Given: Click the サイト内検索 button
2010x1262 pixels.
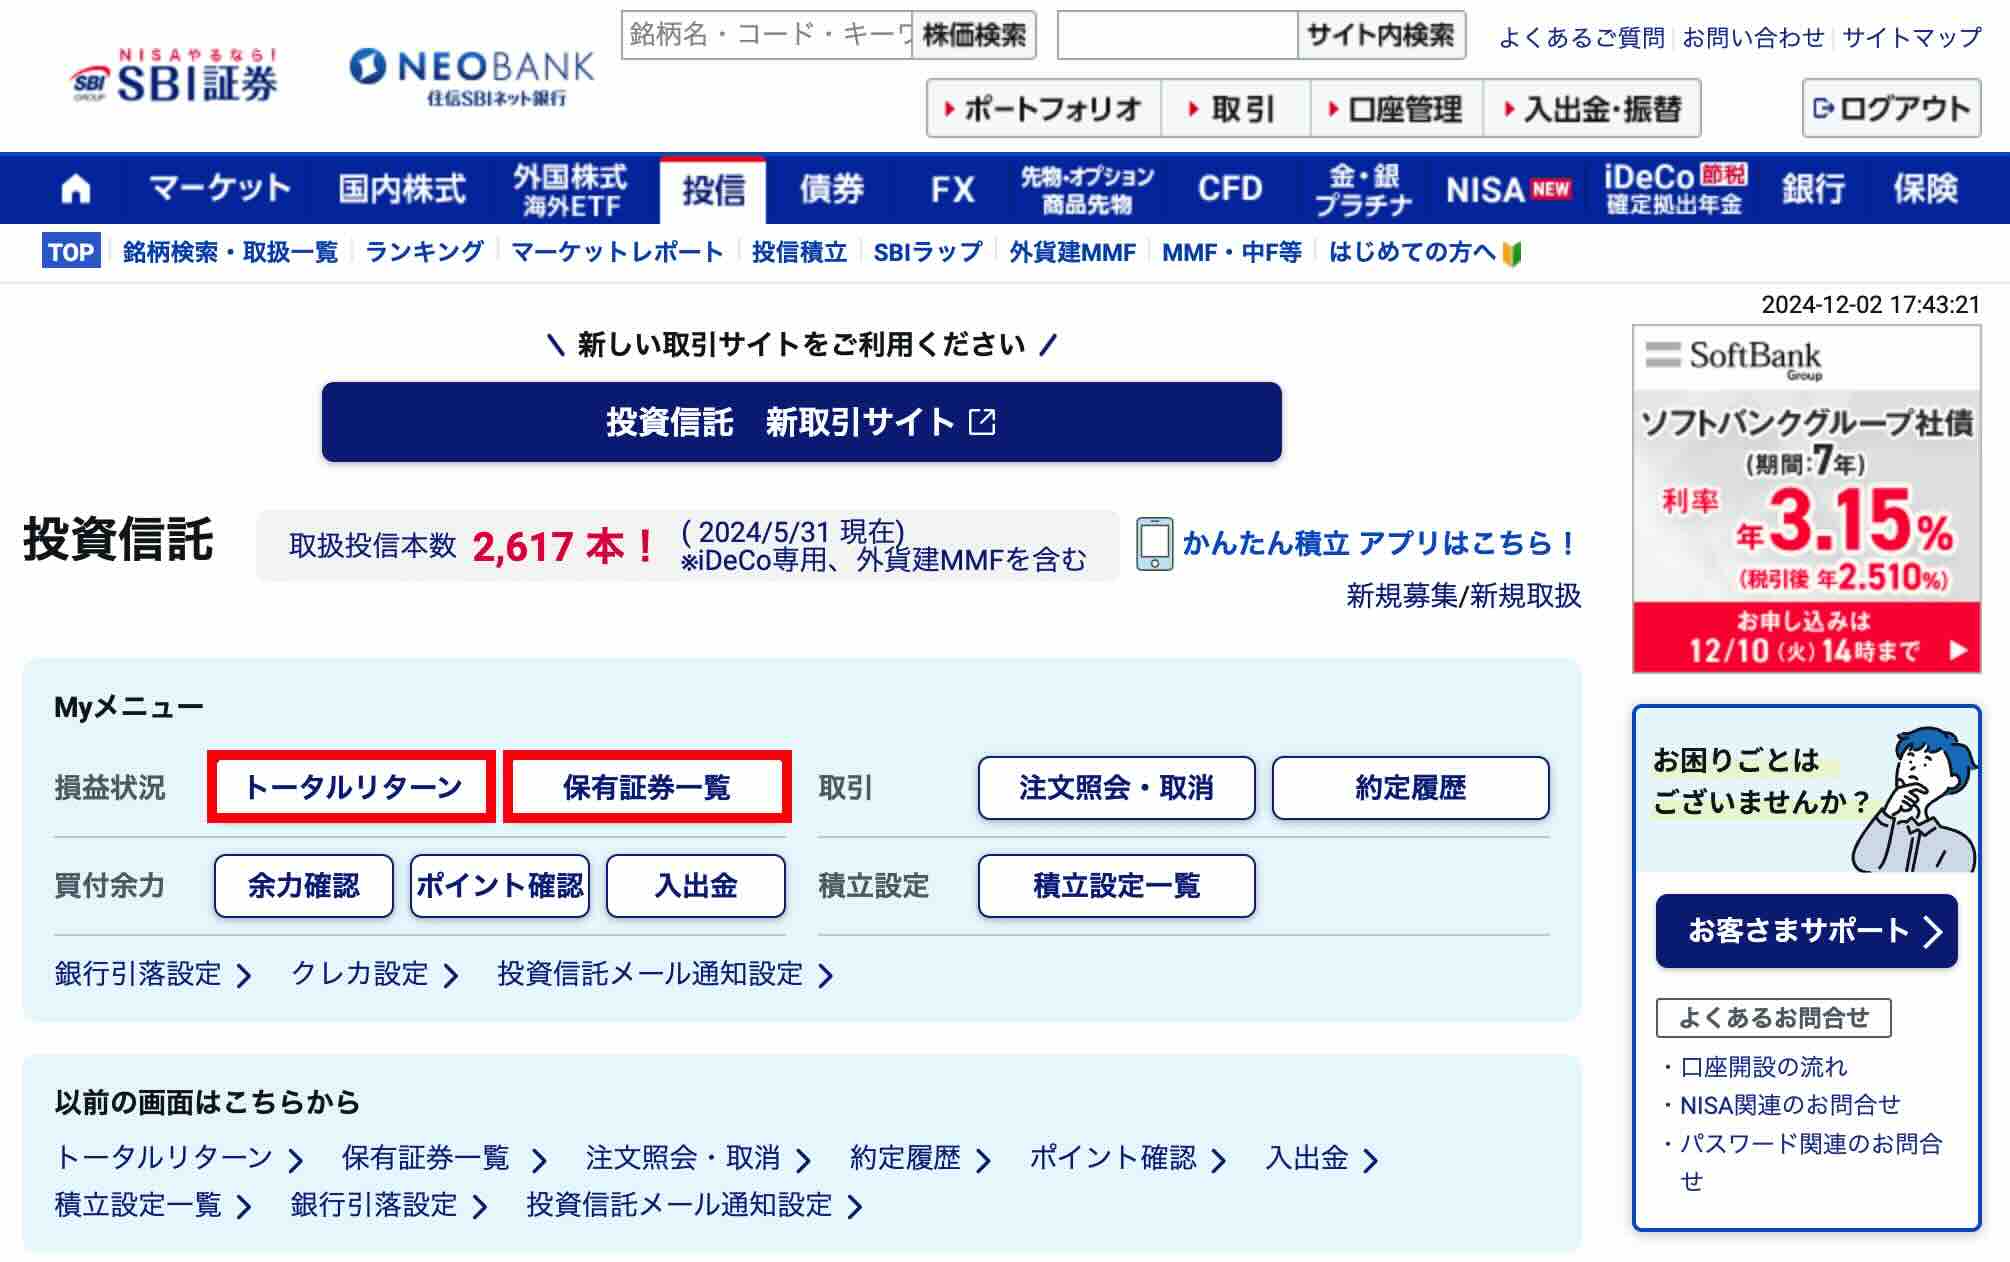Looking at the screenshot, I should coord(1381,36).
